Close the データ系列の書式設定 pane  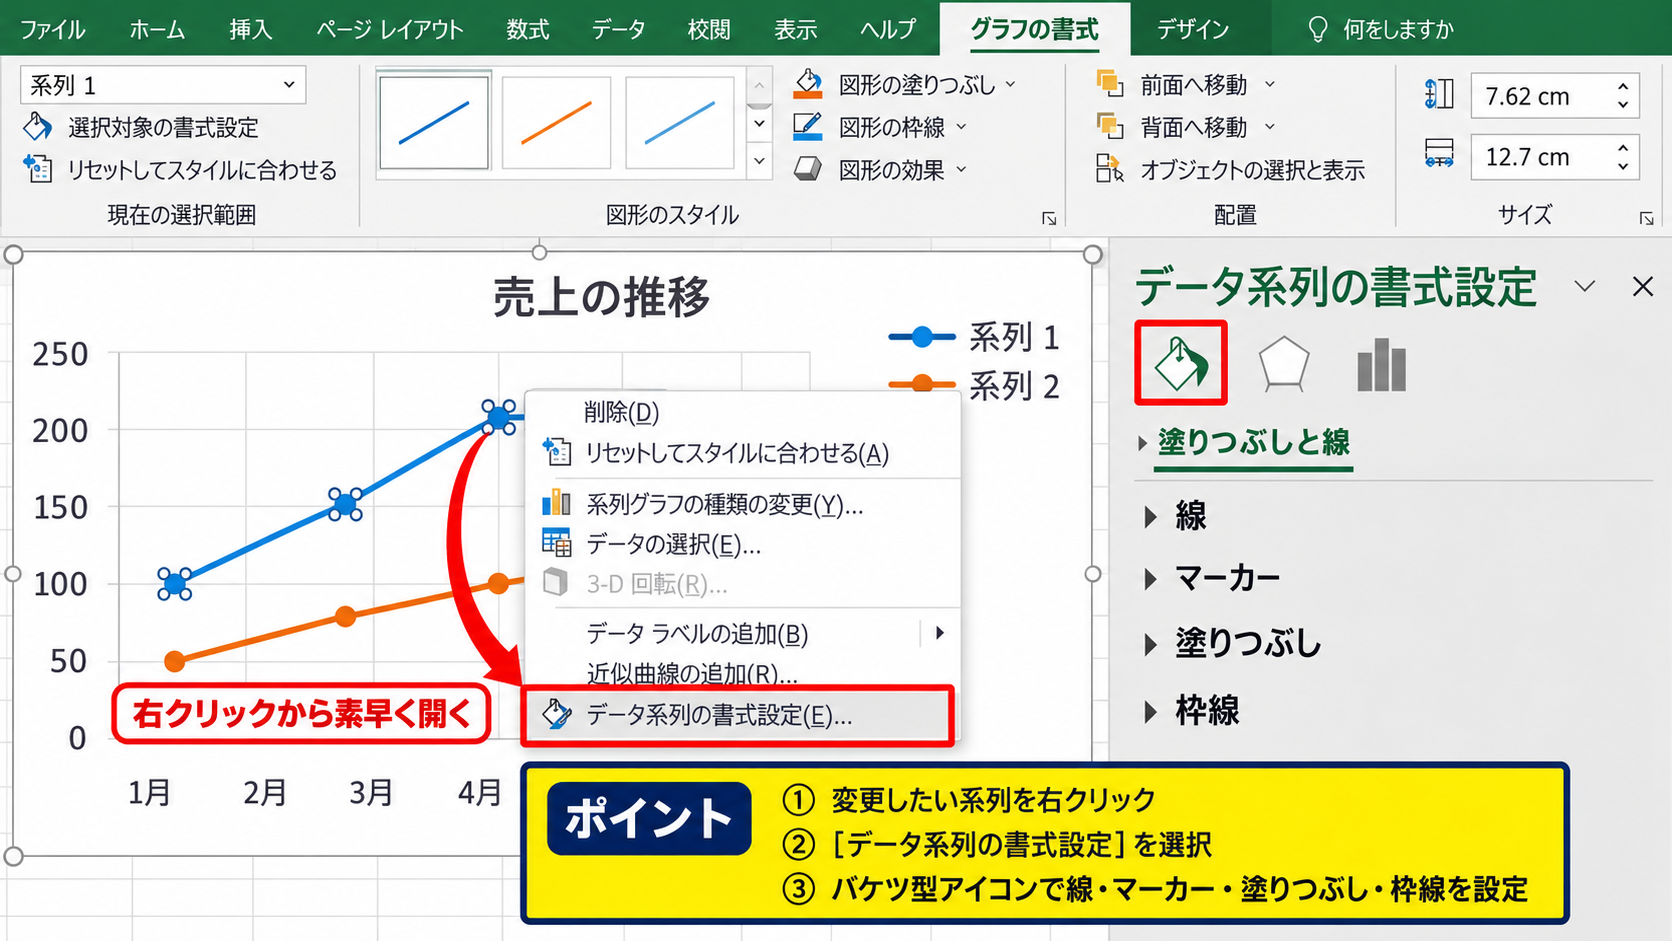pyautogui.click(x=1643, y=286)
